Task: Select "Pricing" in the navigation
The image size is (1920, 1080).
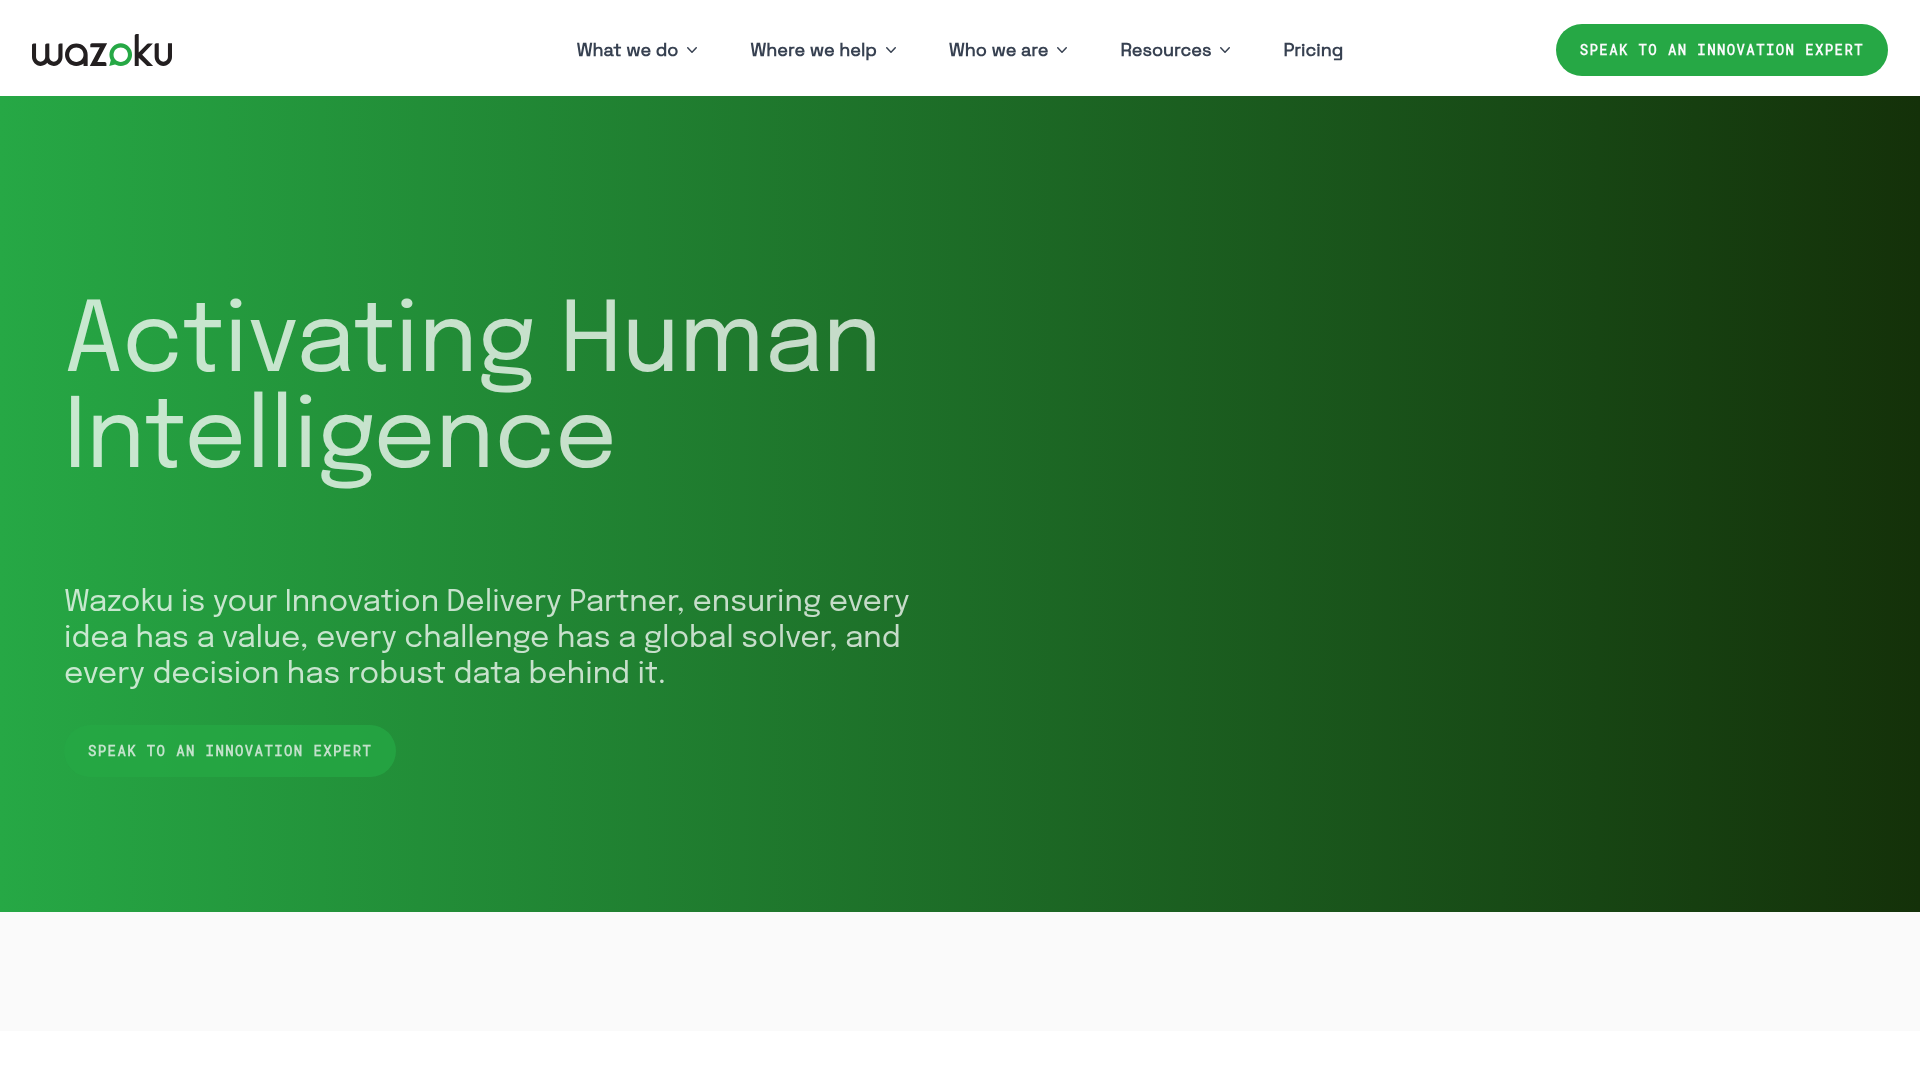Action: pos(1313,50)
